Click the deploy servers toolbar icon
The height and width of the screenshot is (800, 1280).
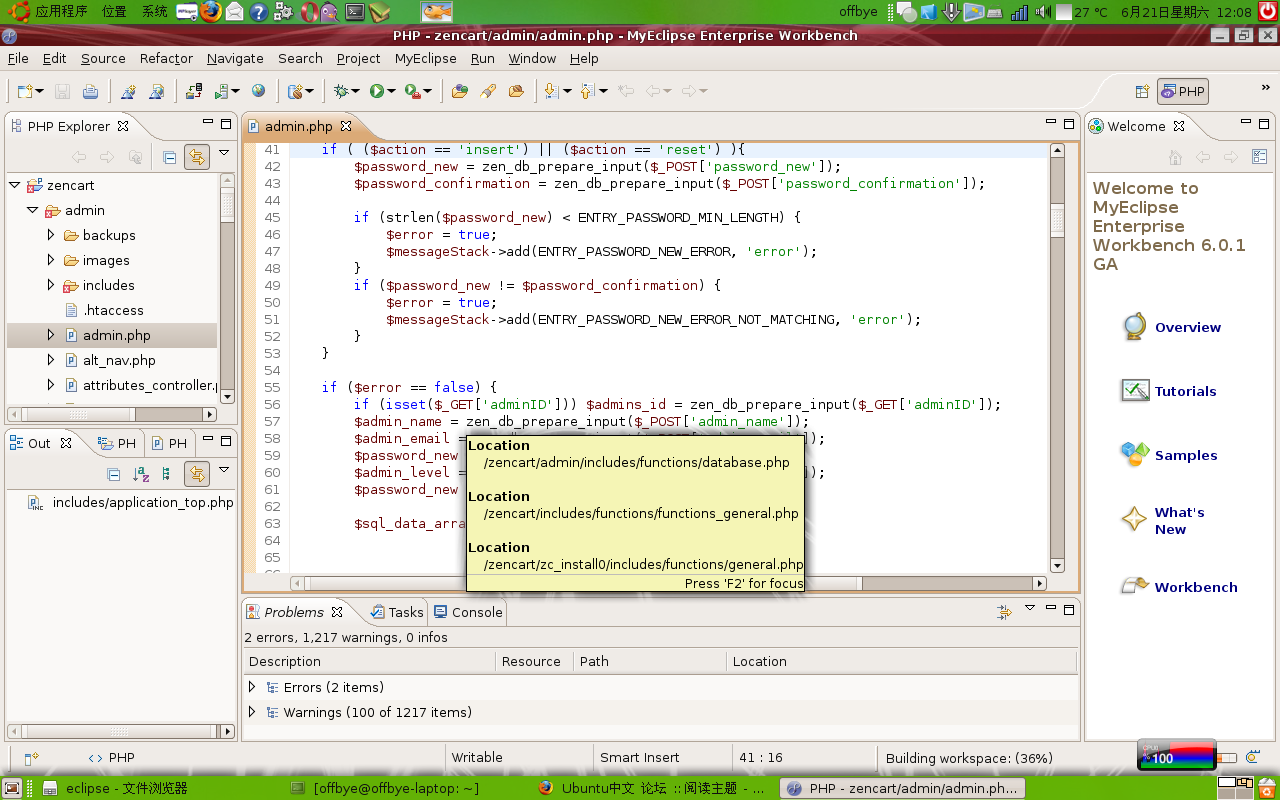click(194, 91)
